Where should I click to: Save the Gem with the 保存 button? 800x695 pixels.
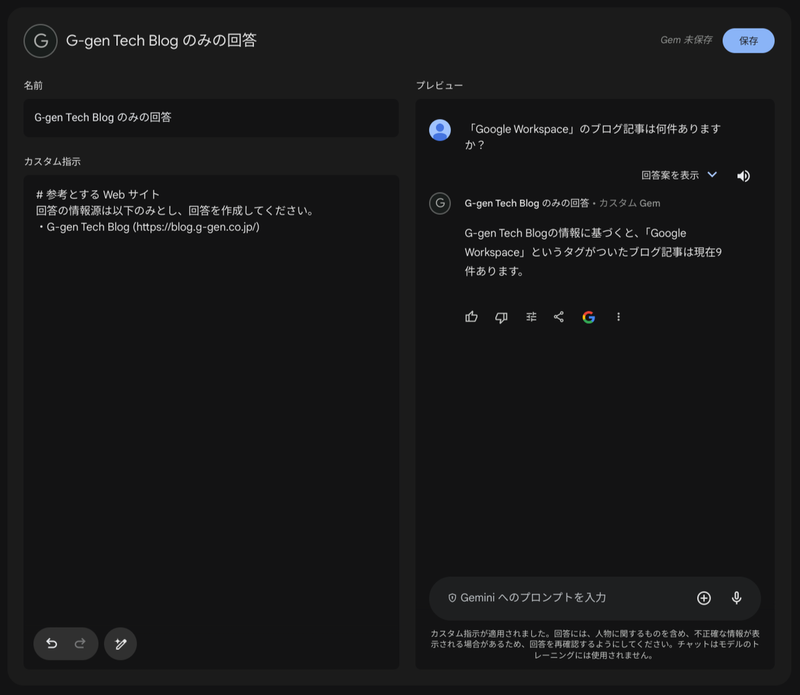pyautogui.click(x=748, y=41)
